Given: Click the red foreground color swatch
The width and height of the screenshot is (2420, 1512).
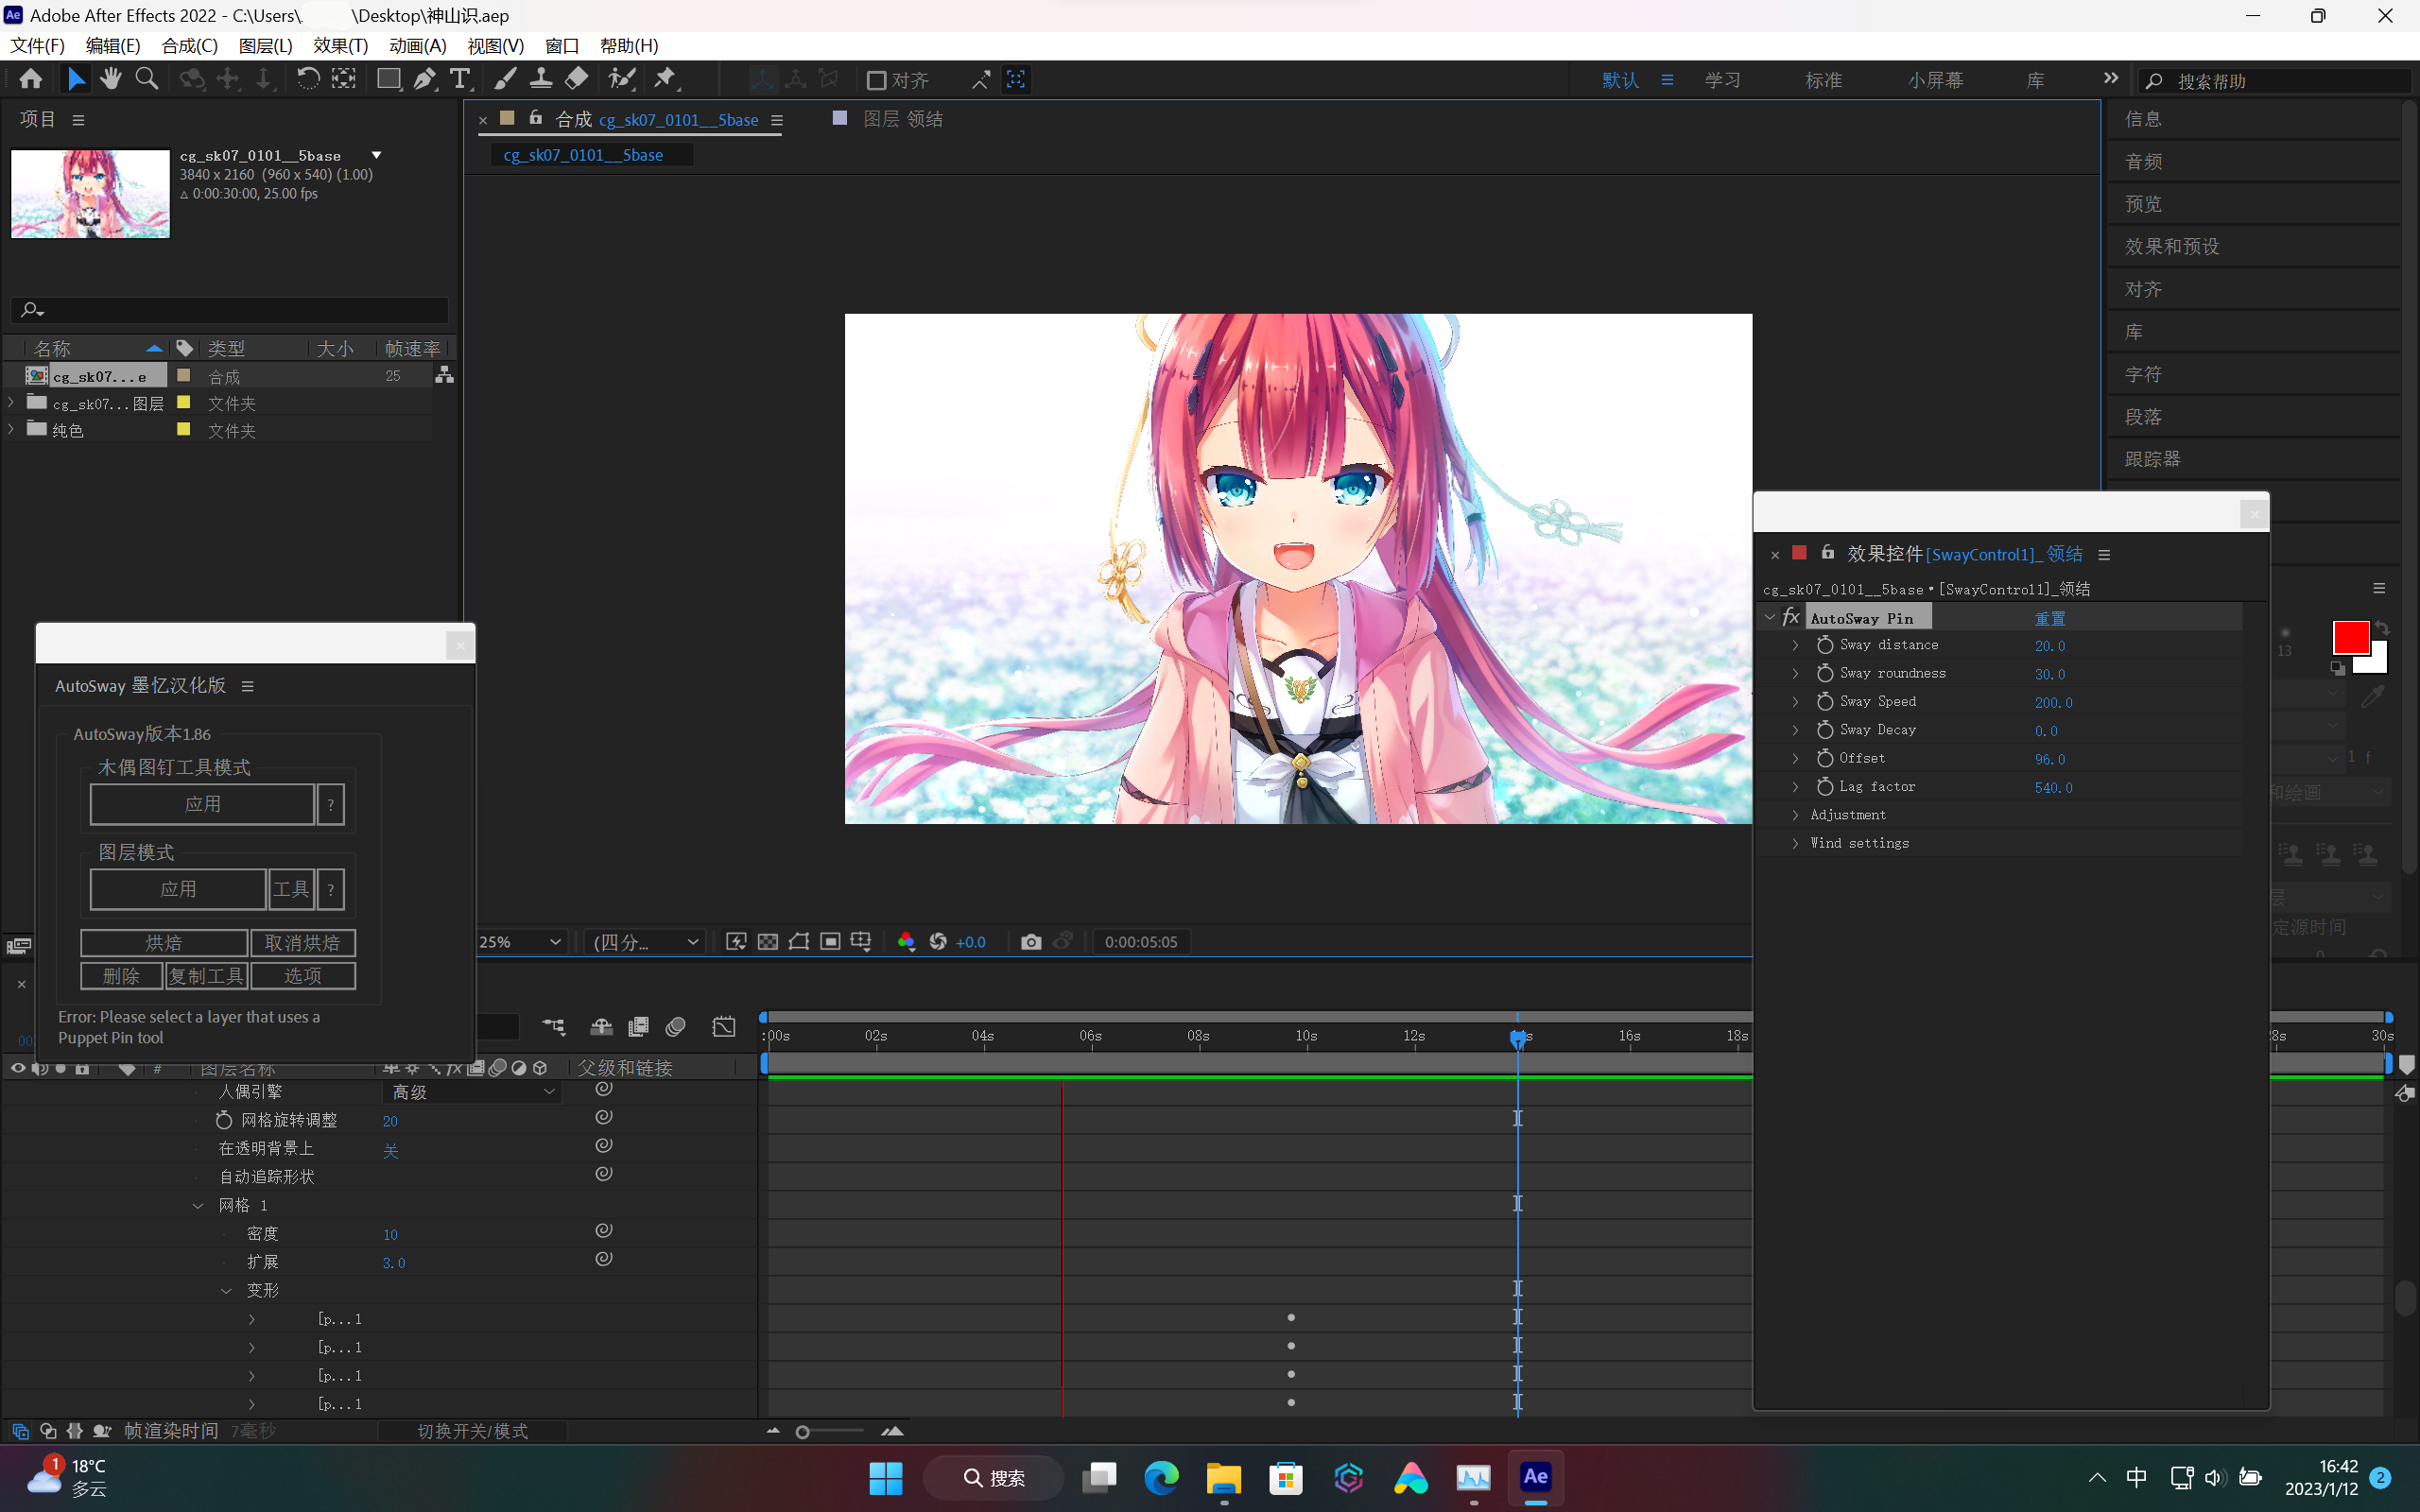Looking at the screenshot, I should [x=2350, y=638].
